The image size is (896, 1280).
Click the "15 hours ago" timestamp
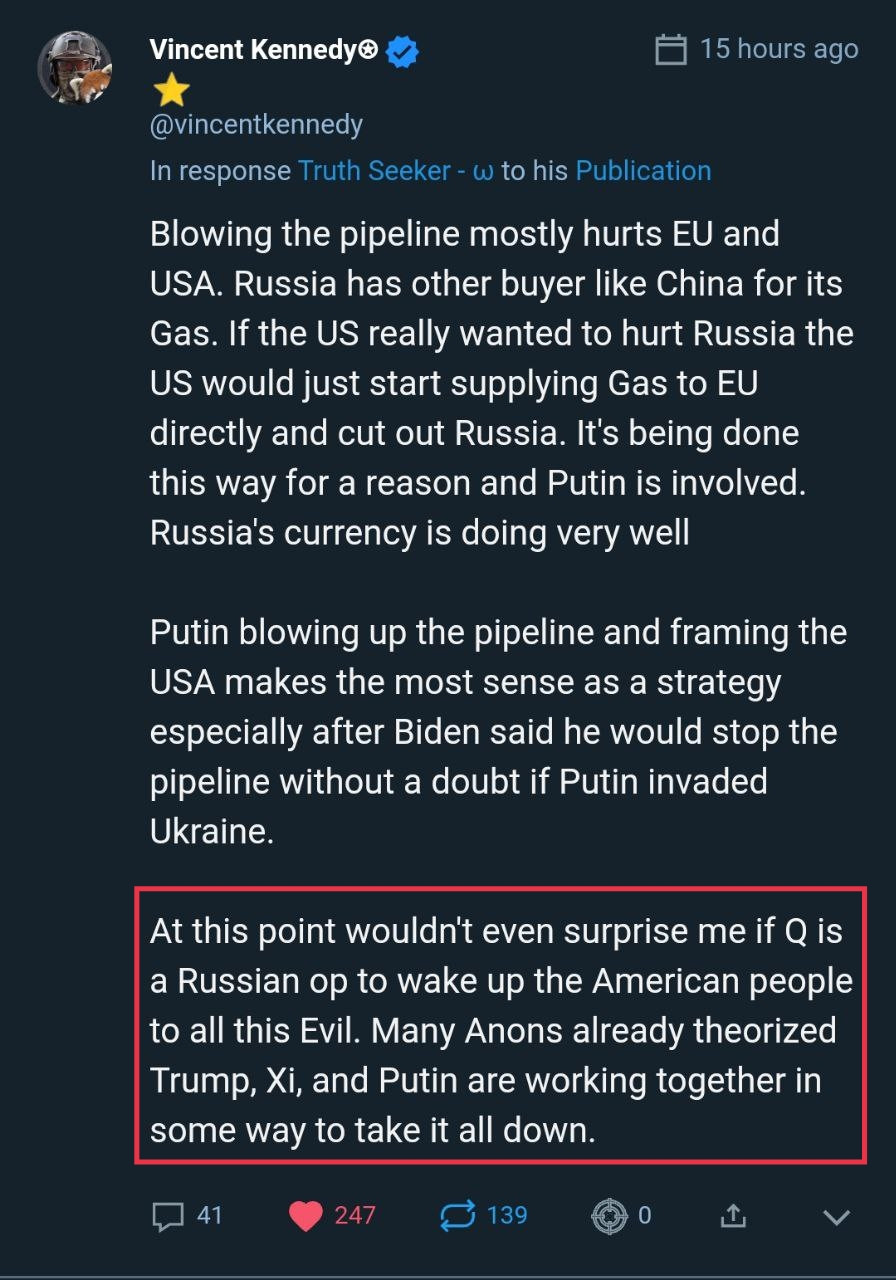[779, 49]
